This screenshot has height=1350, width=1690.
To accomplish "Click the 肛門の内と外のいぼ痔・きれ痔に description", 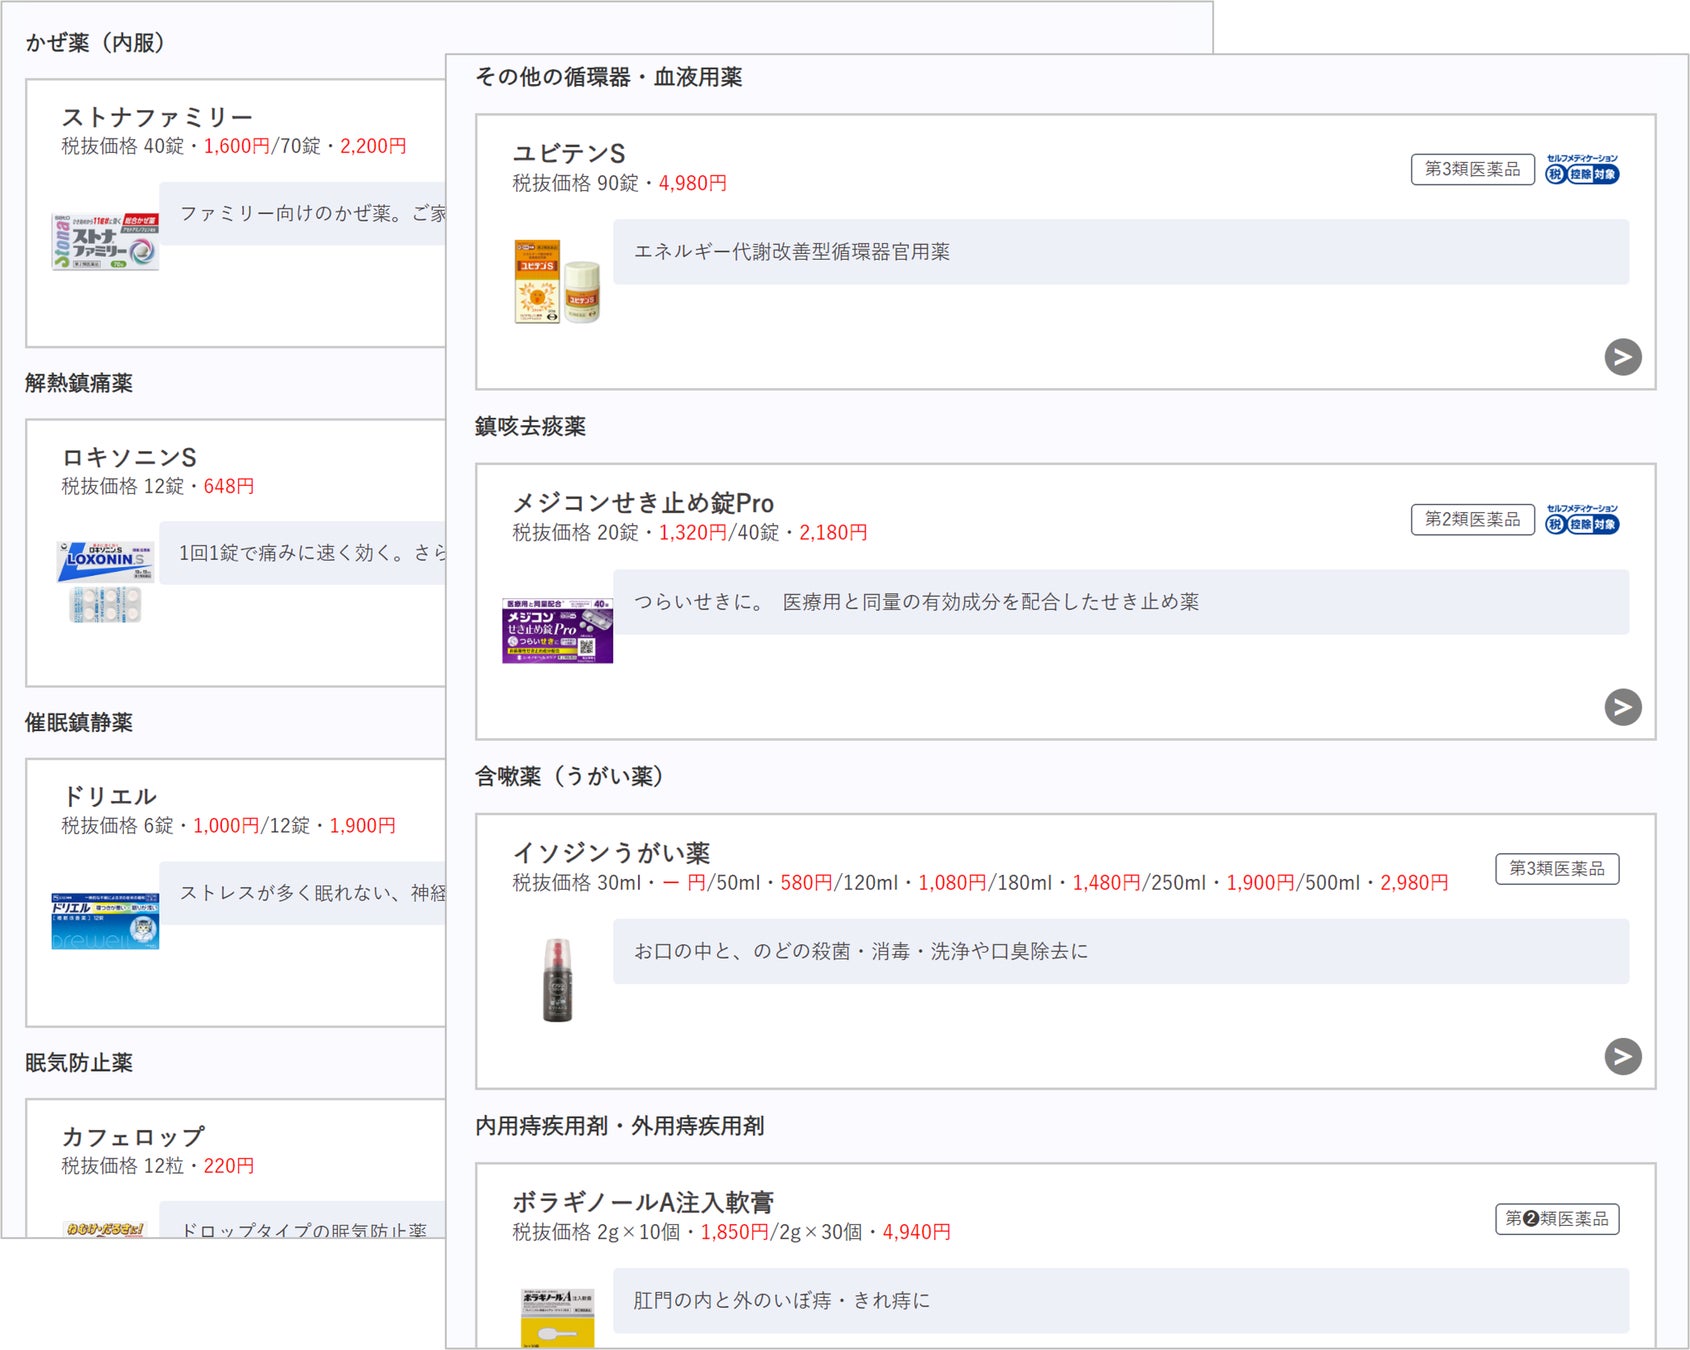I will 782,1300.
